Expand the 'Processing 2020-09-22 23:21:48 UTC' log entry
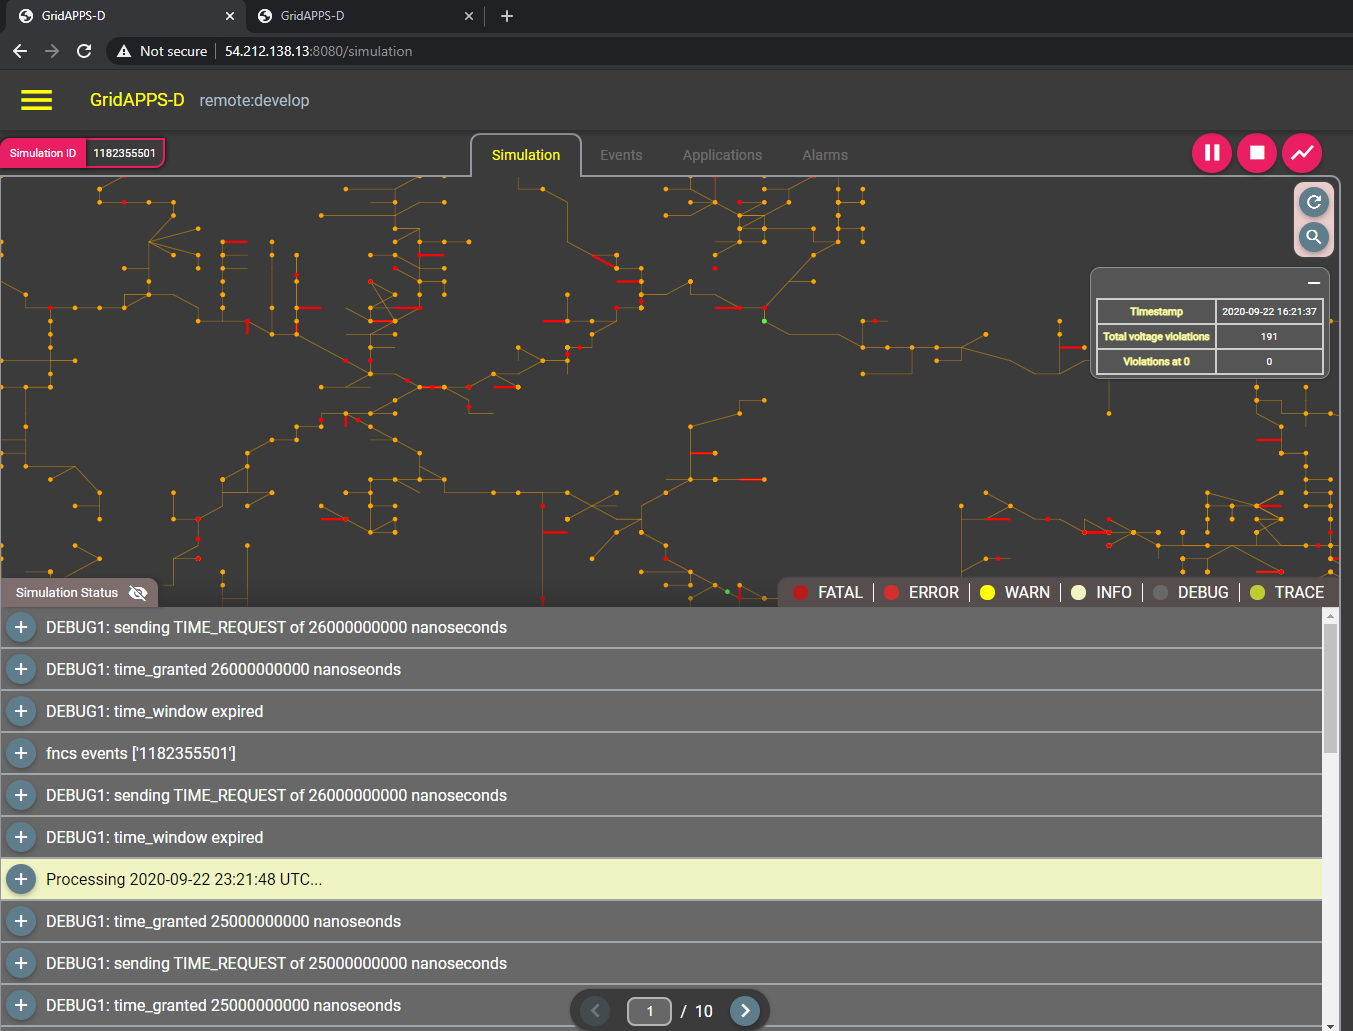1353x1031 pixels. pos(21,880)
